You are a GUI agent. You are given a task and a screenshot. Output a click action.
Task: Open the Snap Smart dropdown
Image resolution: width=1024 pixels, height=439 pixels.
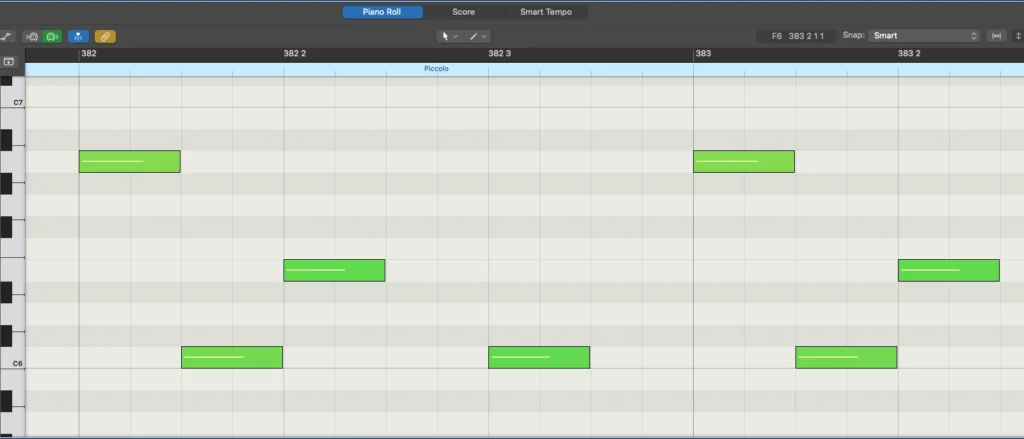click(924, 36)
